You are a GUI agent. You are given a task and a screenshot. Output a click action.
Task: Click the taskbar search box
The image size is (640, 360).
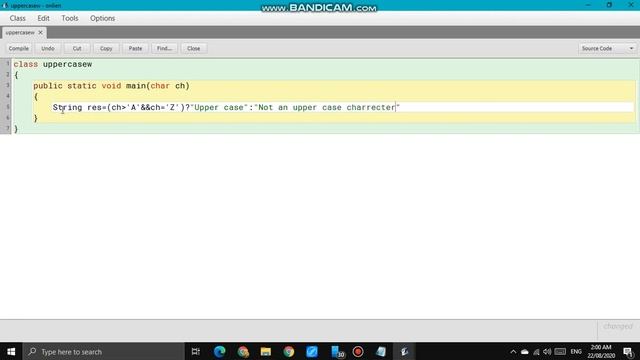tap(104, 351)
